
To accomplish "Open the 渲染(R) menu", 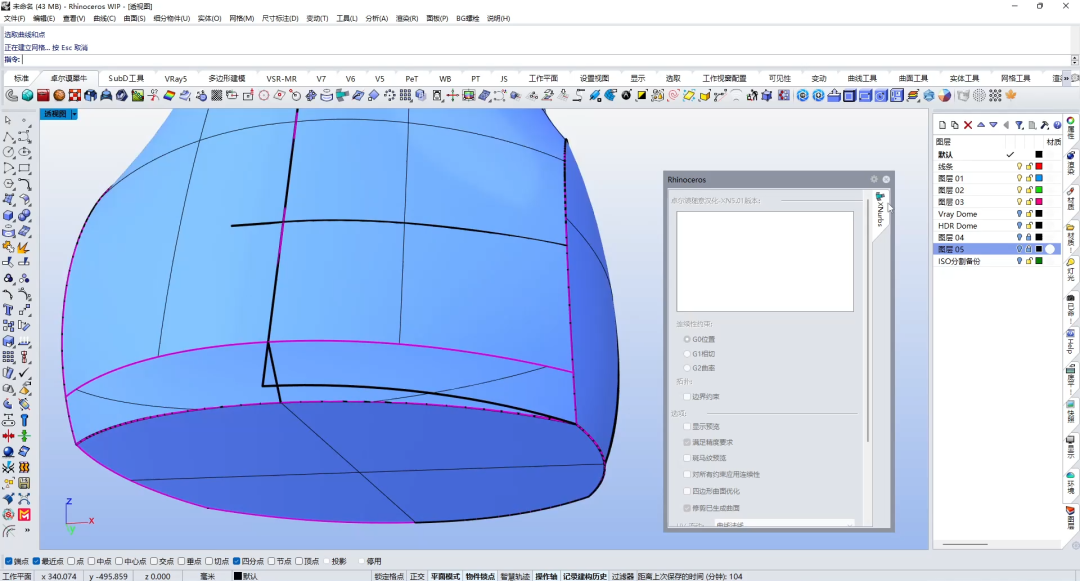I will (x=406, y=19).
